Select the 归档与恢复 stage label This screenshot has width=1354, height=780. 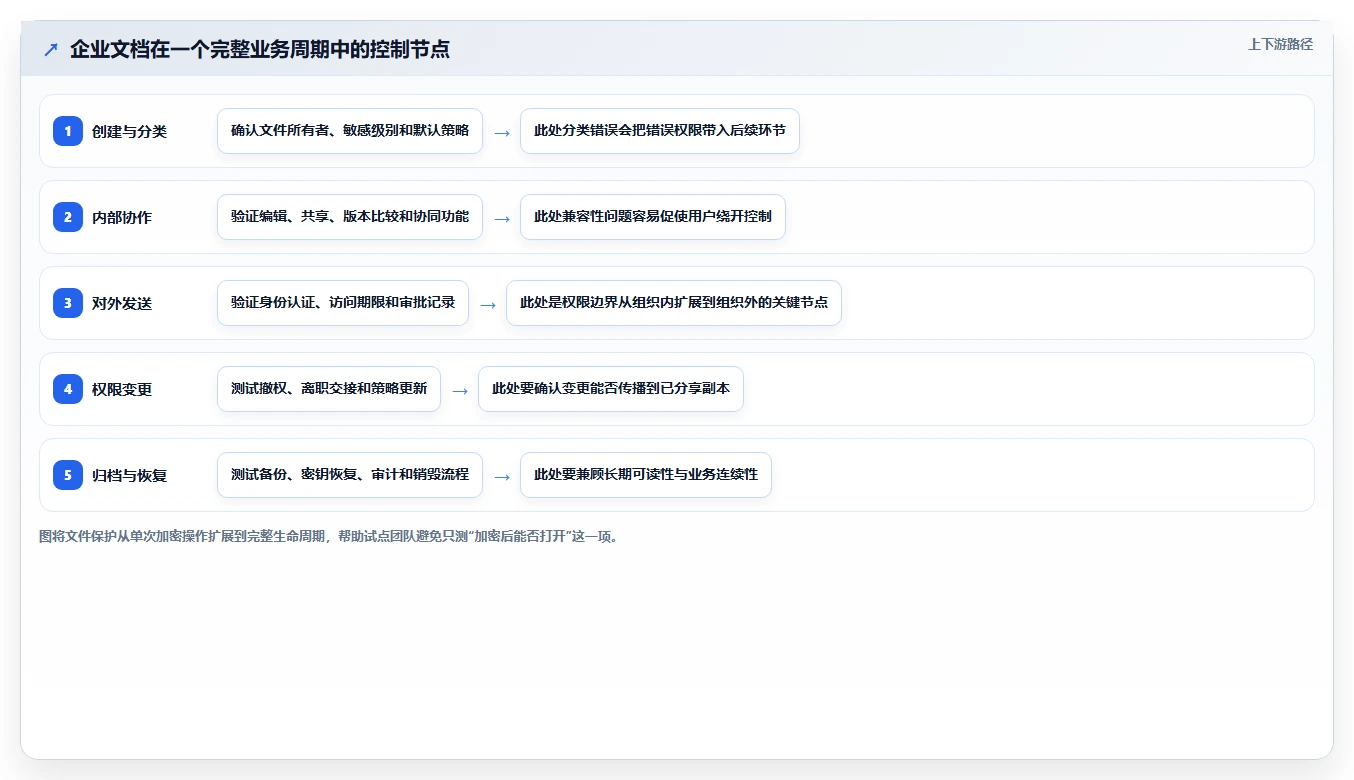129,475
